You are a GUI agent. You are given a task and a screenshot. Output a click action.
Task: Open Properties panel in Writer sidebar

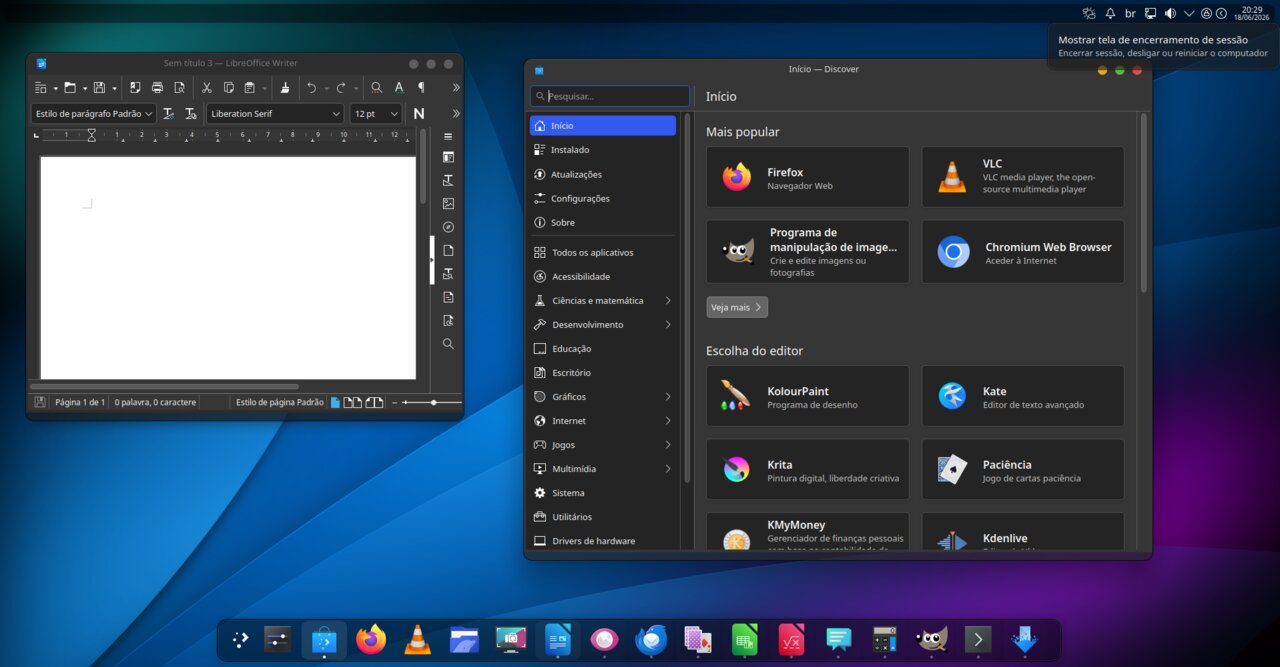448,157
